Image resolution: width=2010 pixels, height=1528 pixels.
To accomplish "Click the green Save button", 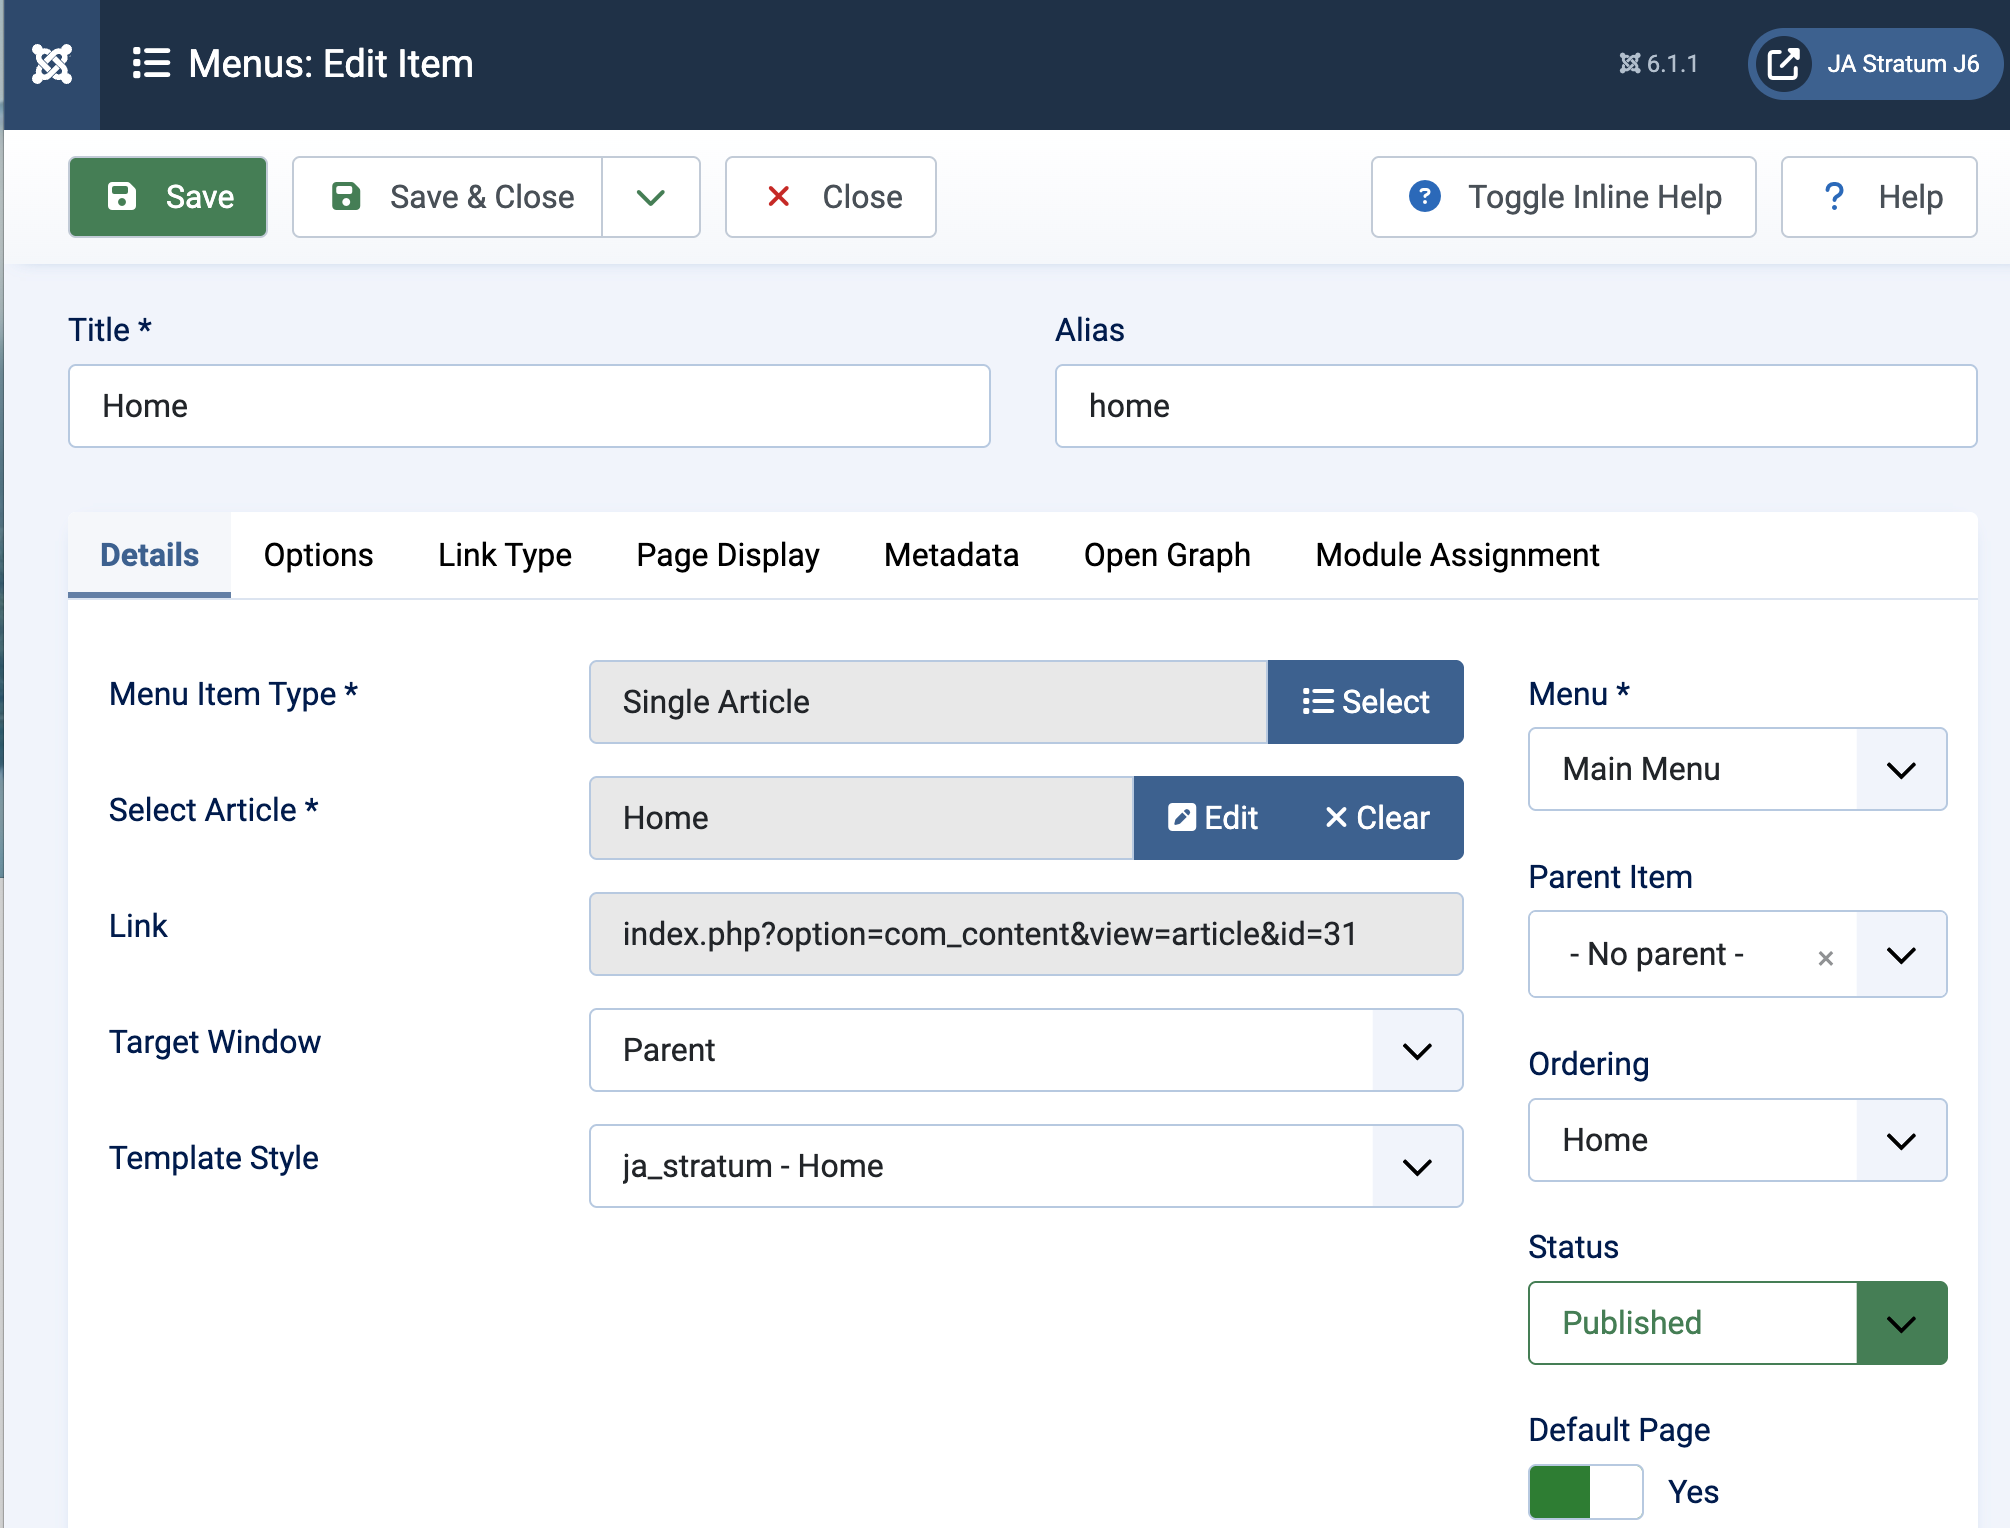I will pos(168,197).
